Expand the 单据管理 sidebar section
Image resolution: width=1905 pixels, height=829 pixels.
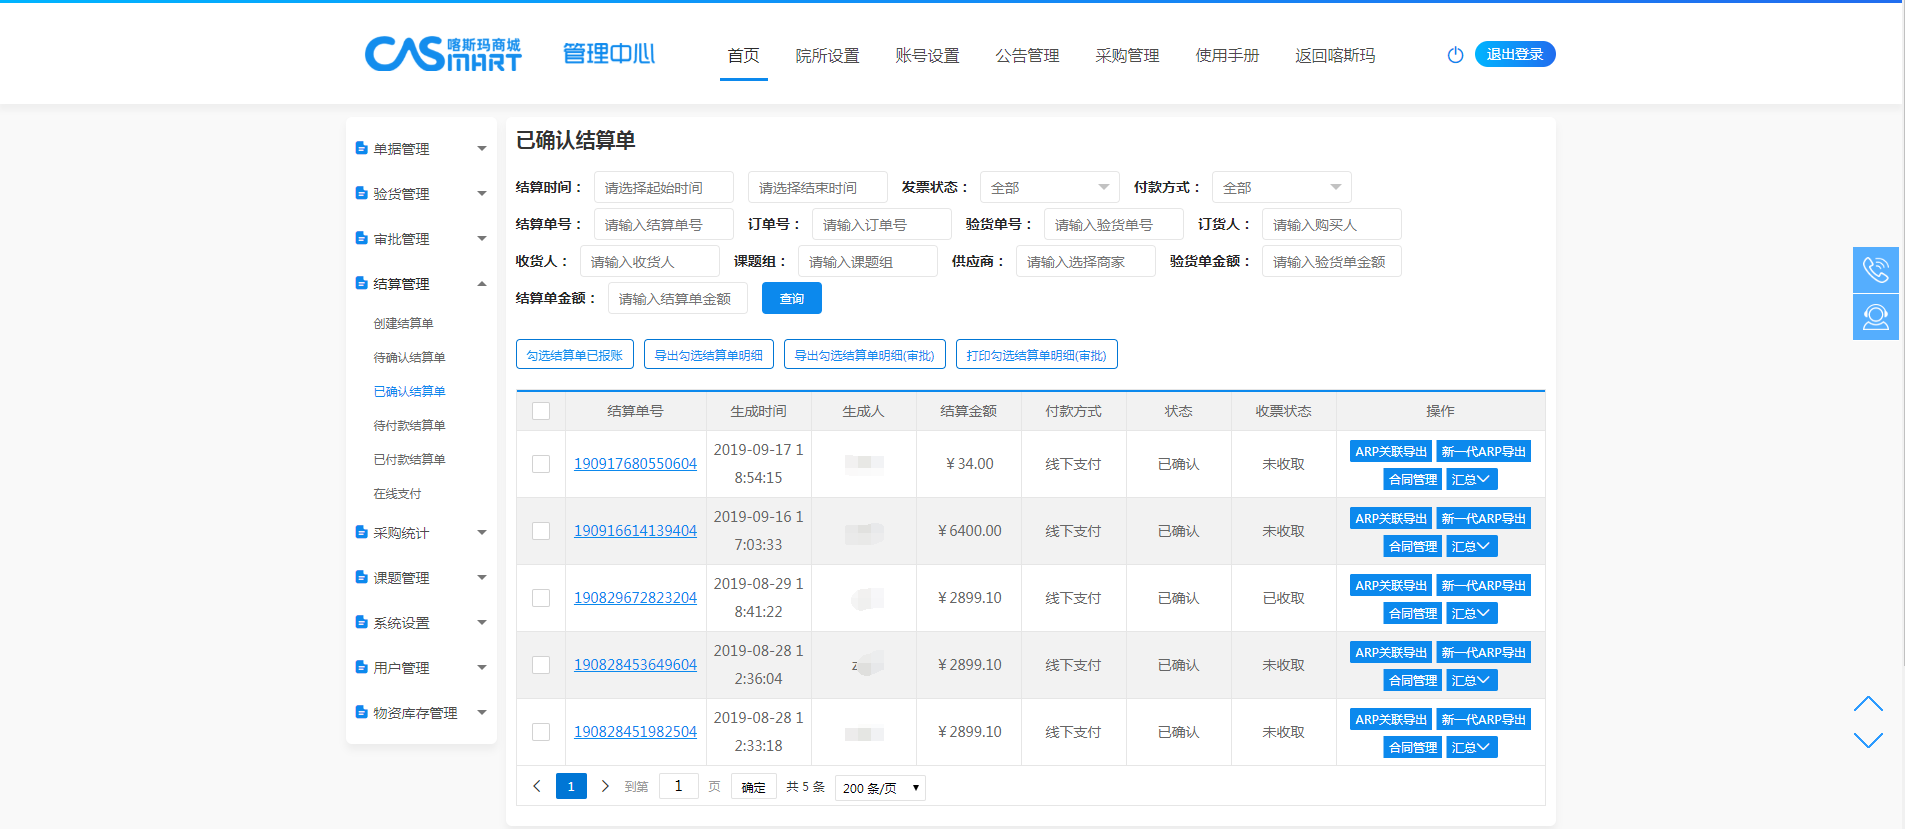[x=421, y=149]
